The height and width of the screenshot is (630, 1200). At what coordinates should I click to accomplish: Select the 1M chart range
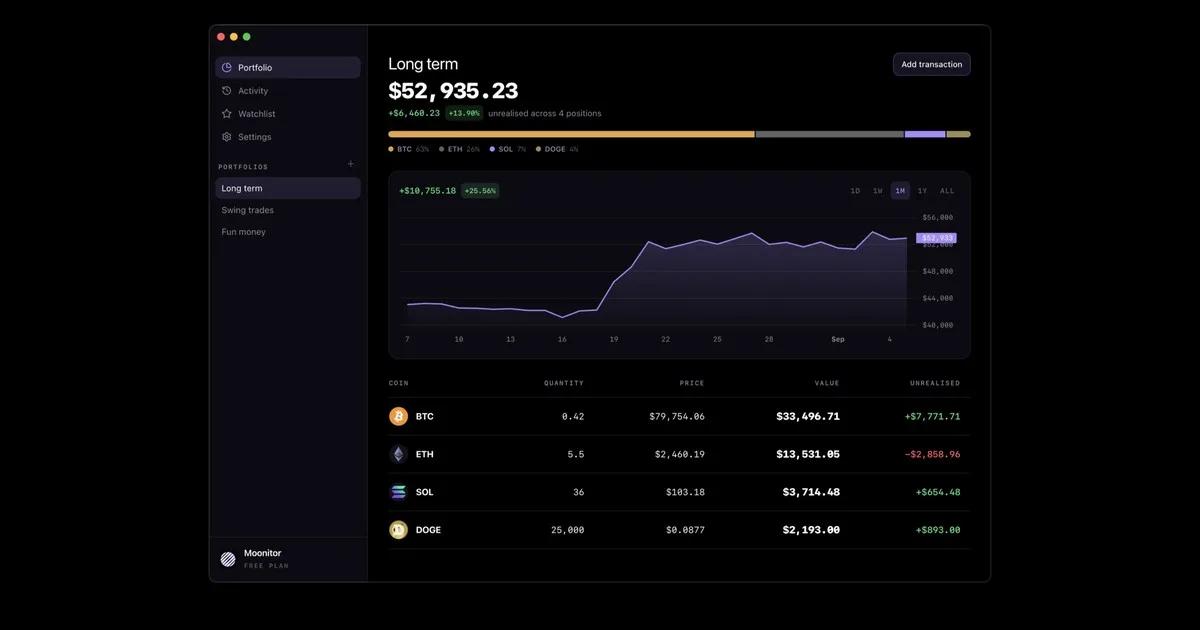click(900, 191)
